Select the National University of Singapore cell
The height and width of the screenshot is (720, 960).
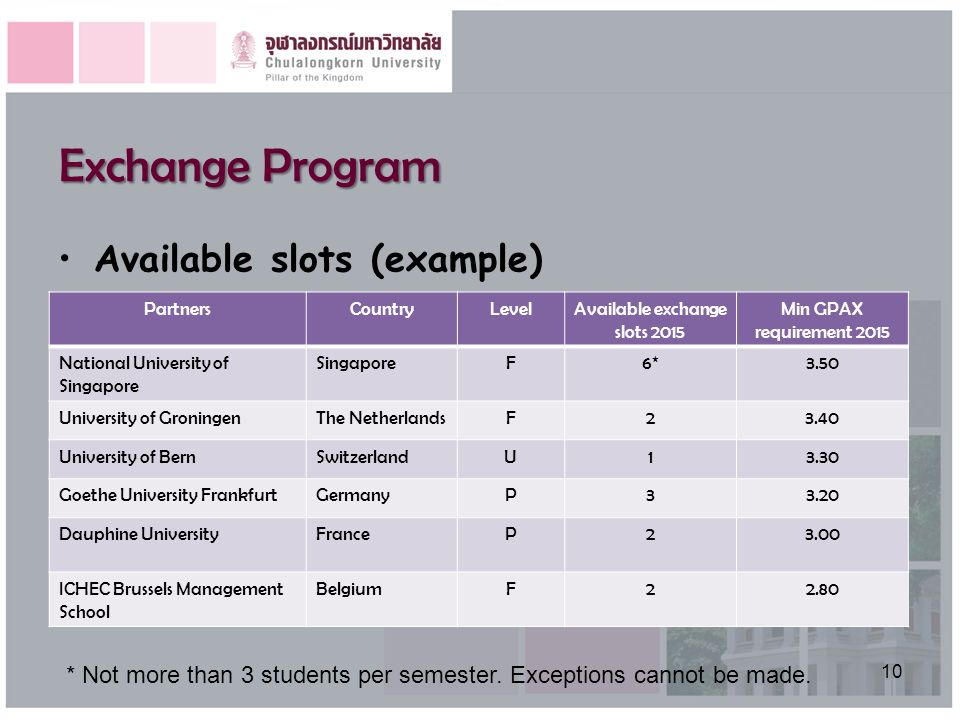(x=178, y=374)
